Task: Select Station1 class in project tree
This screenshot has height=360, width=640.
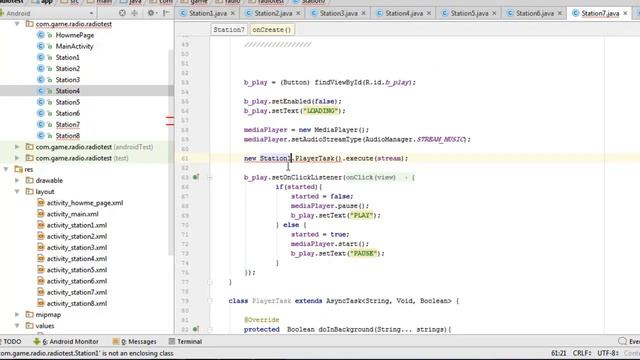Action: [67, 58]
